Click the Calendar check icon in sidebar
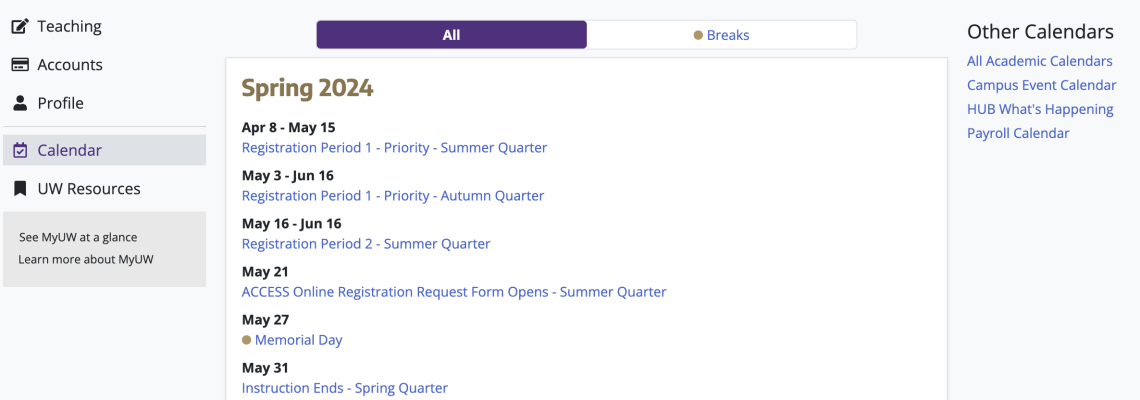The height and width of the screenshot is (400, 1140). [x=20, y=151]
